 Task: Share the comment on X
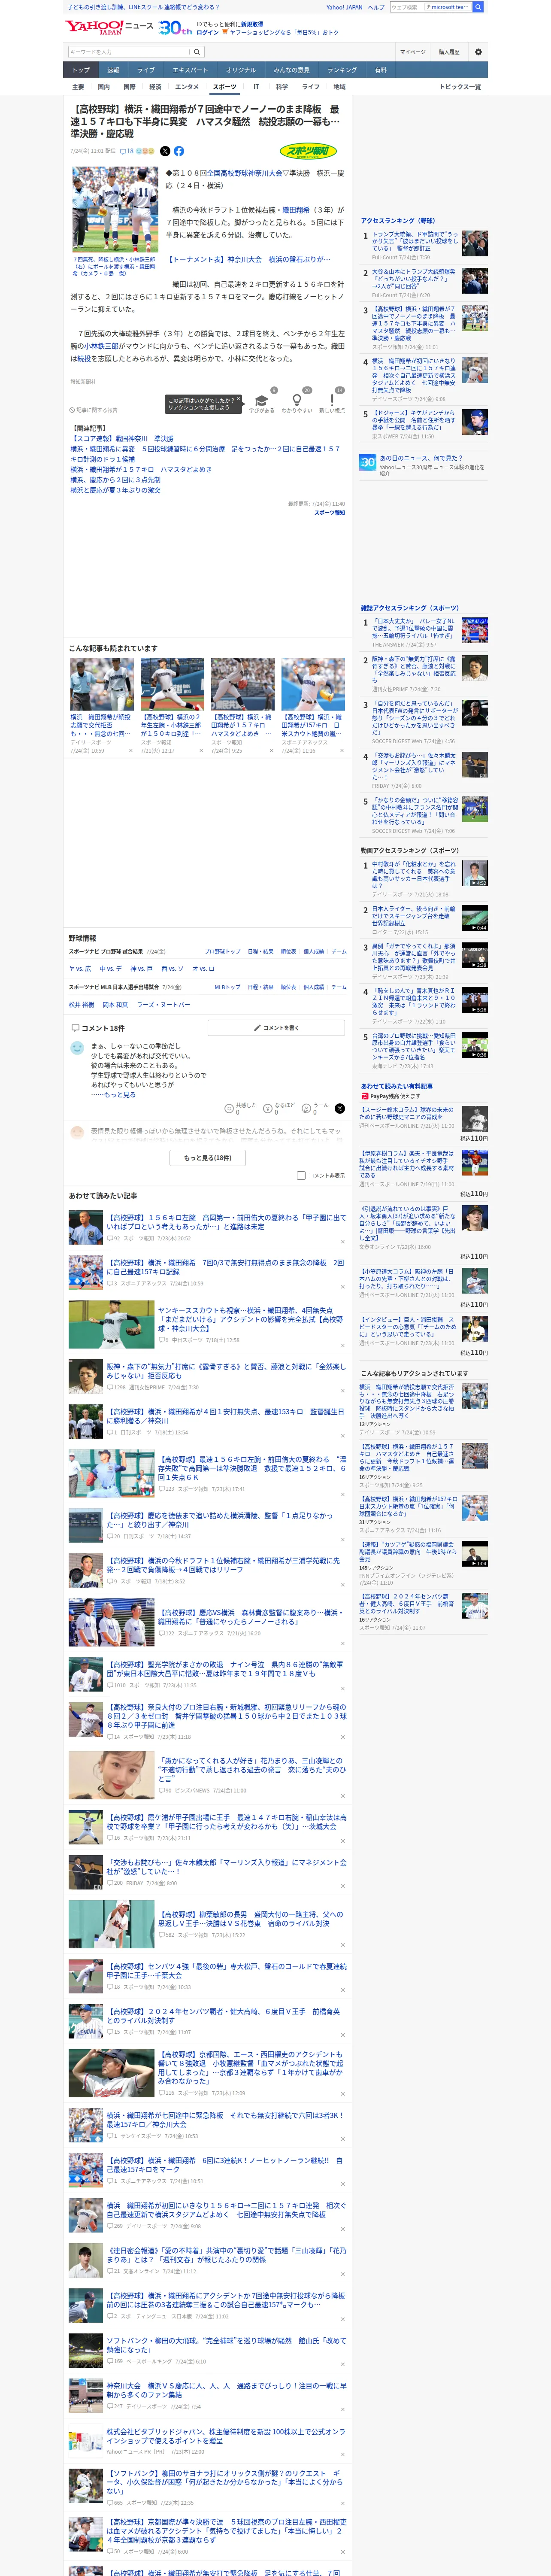coord(340,1108)
